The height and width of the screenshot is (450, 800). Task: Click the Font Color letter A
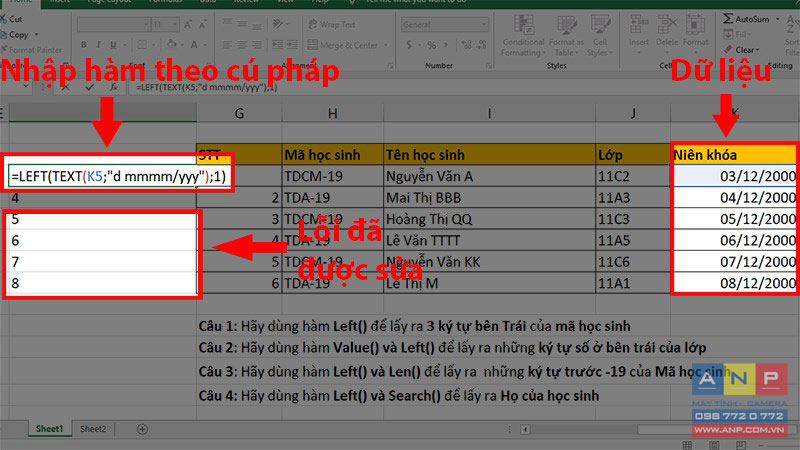coord(194,45)
